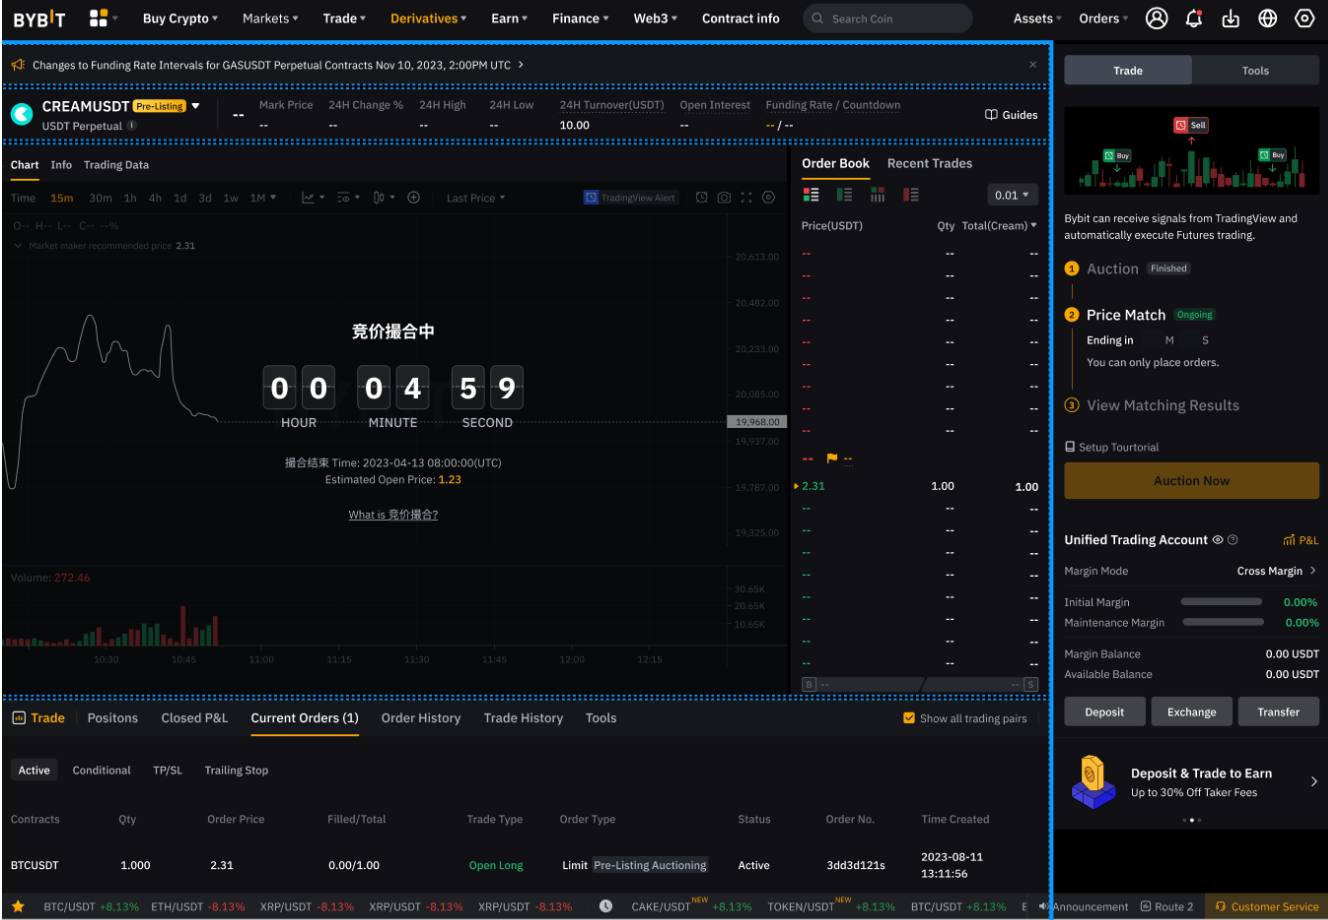Open the user profile icon

[x=1156, y=18]
